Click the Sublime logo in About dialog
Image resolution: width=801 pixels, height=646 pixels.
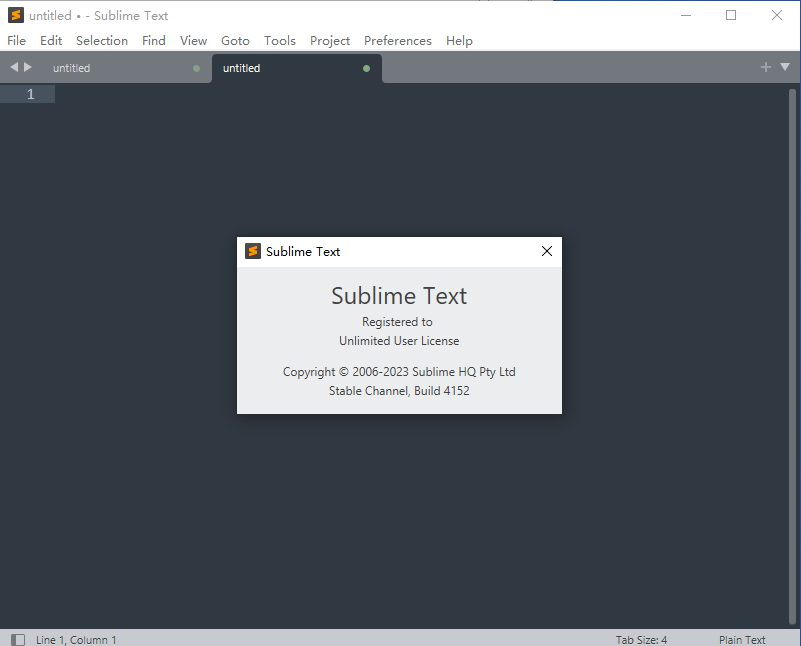(x=253, y=251)
